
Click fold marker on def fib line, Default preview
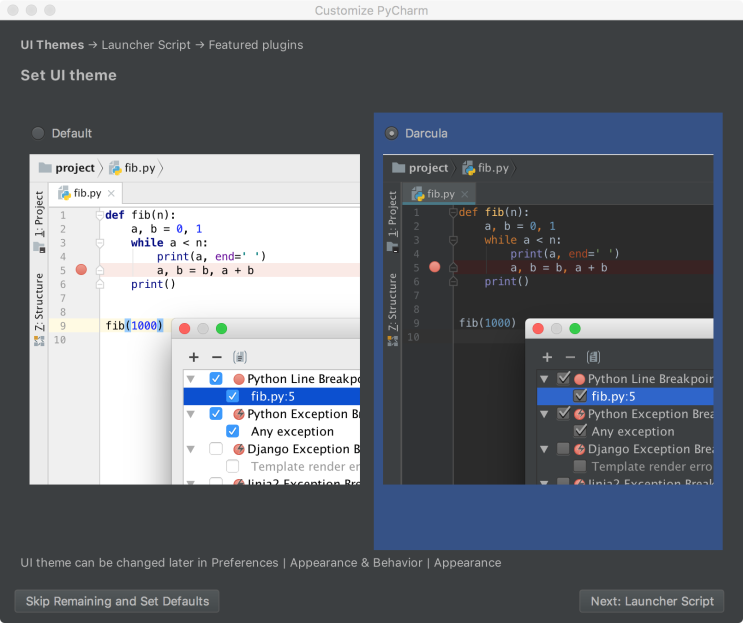[x=100, y=216]
